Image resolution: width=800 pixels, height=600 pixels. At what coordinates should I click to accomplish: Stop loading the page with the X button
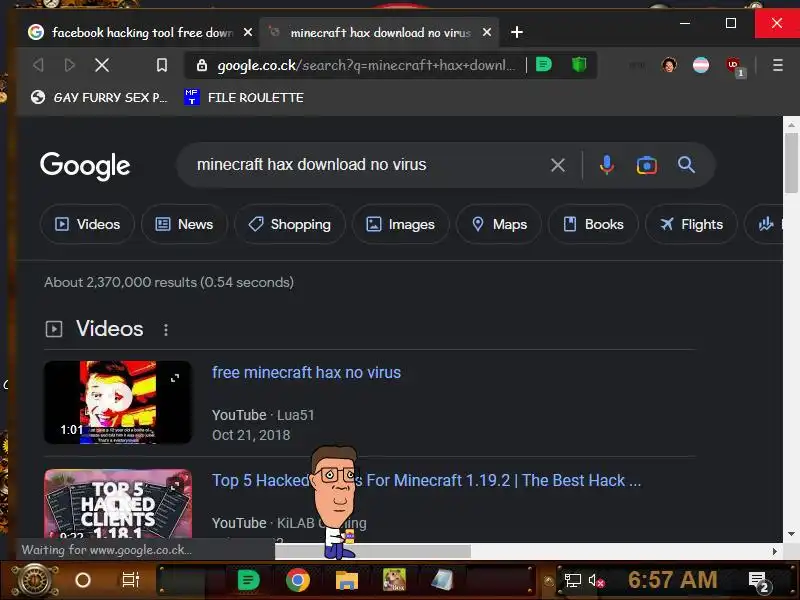[x=102, y=65]
